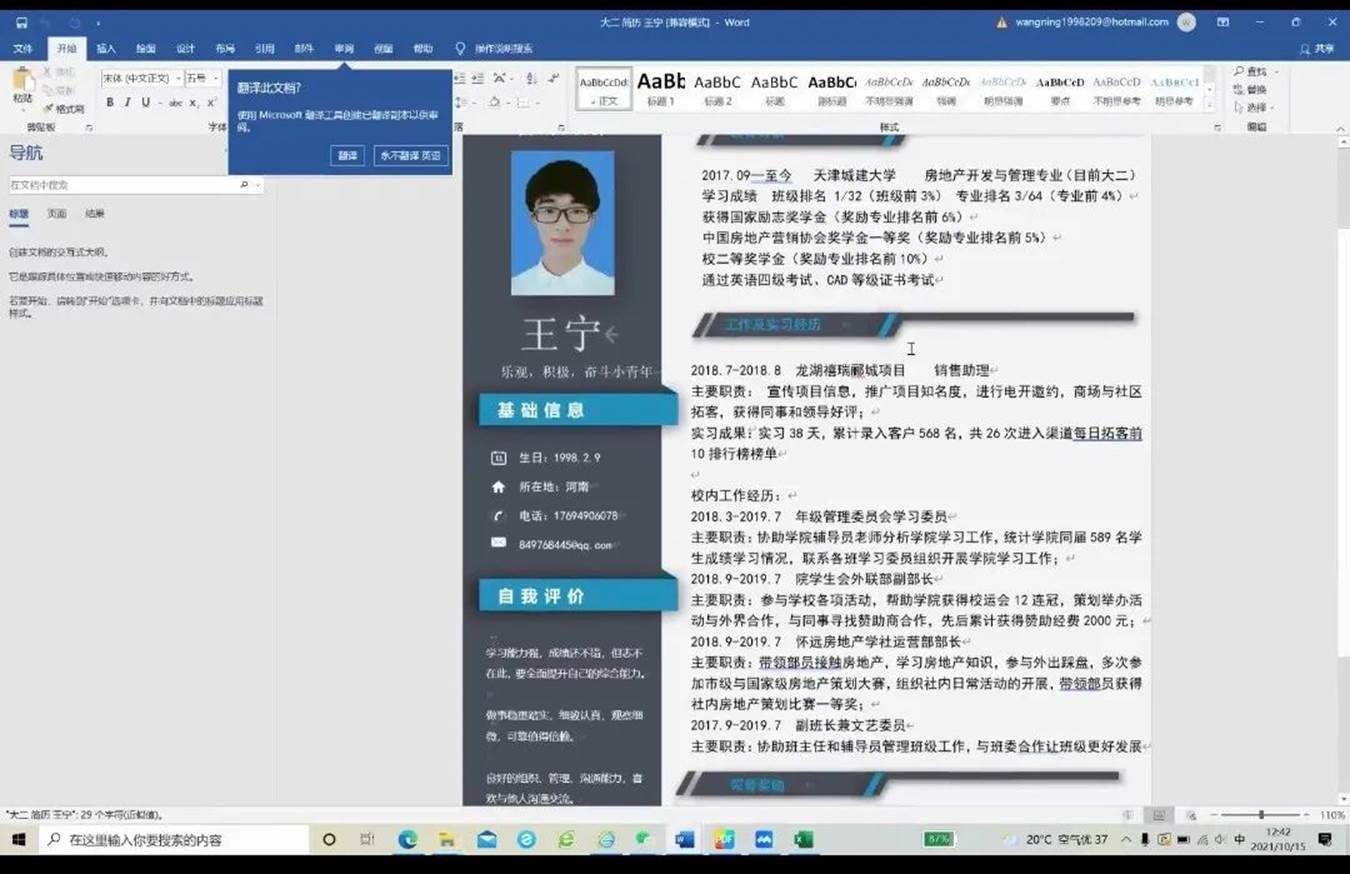Click the account avatar icon
This screenshot has height=874, width=1350.
point(1186,22)
